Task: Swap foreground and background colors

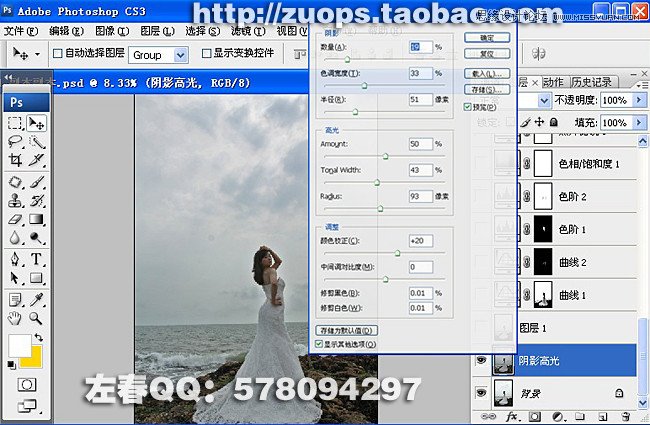Action: [x=39, y=337]
